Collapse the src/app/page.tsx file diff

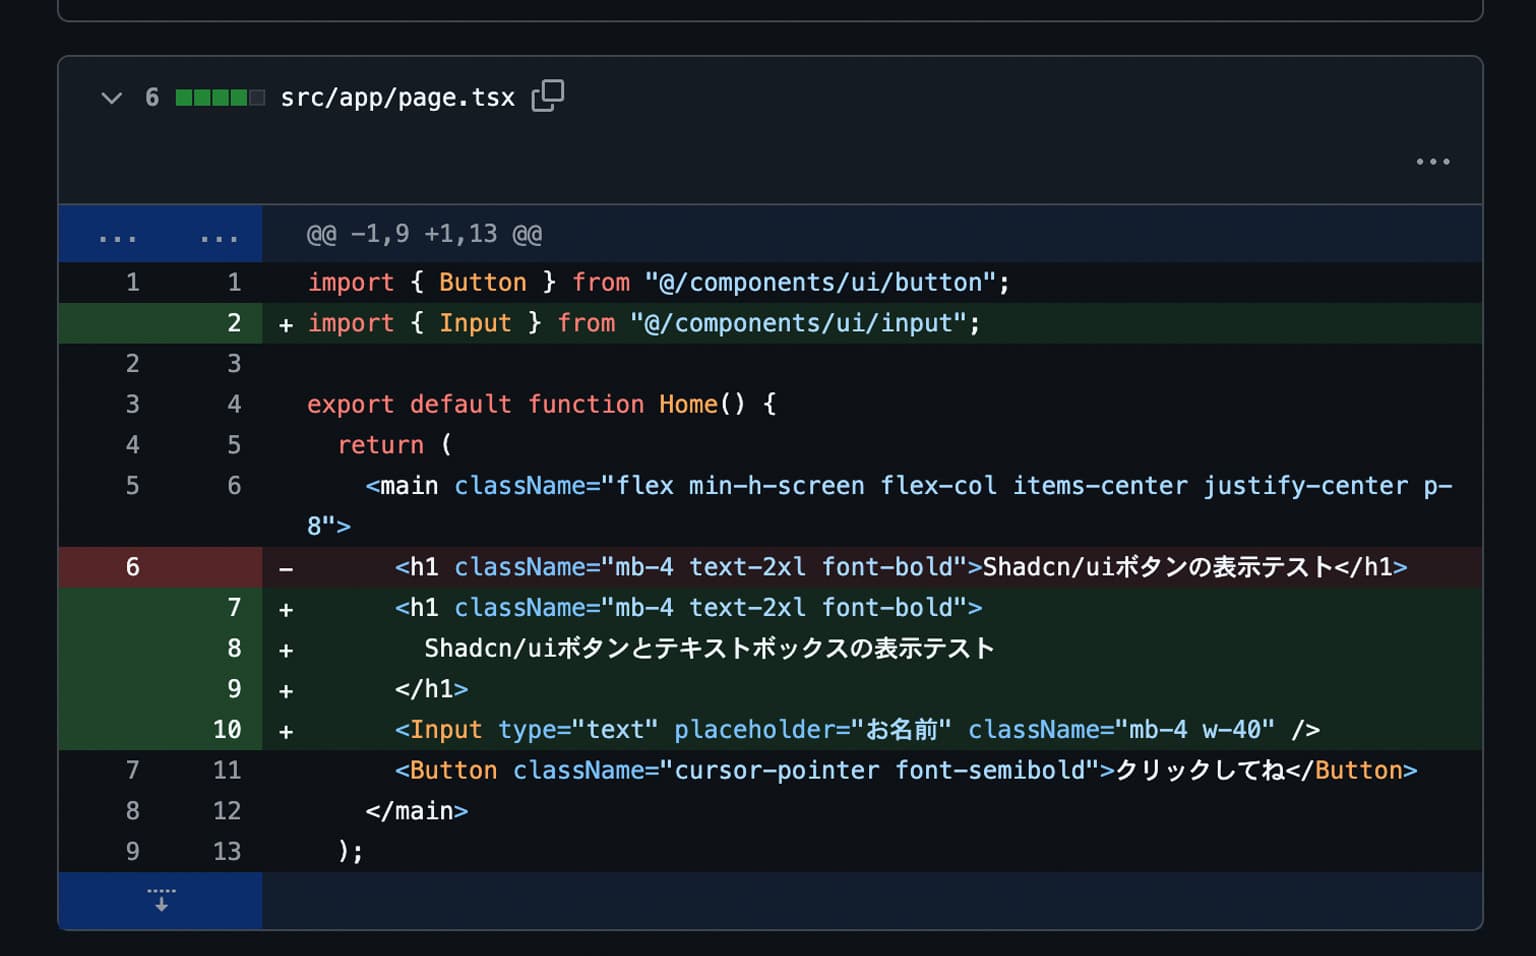coord(111,98)
